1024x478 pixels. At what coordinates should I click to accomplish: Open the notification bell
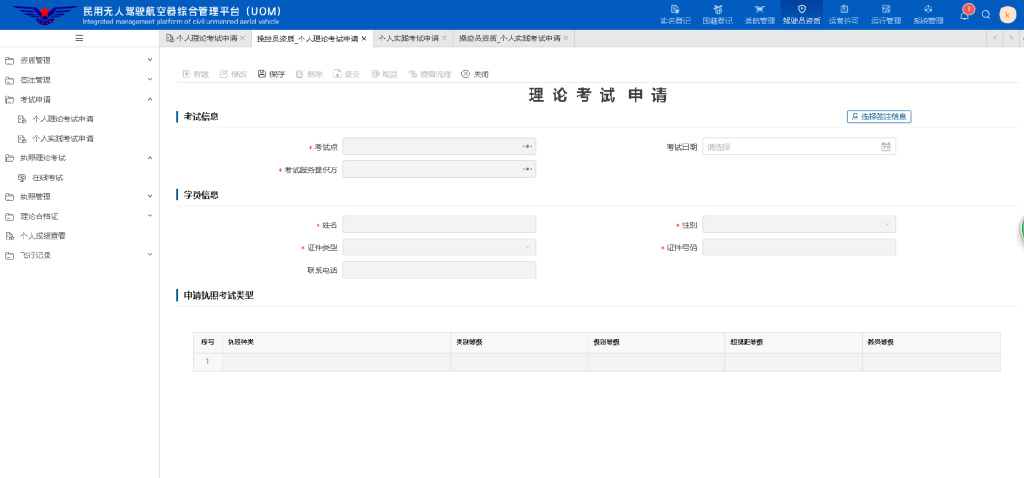coord(965,14)
